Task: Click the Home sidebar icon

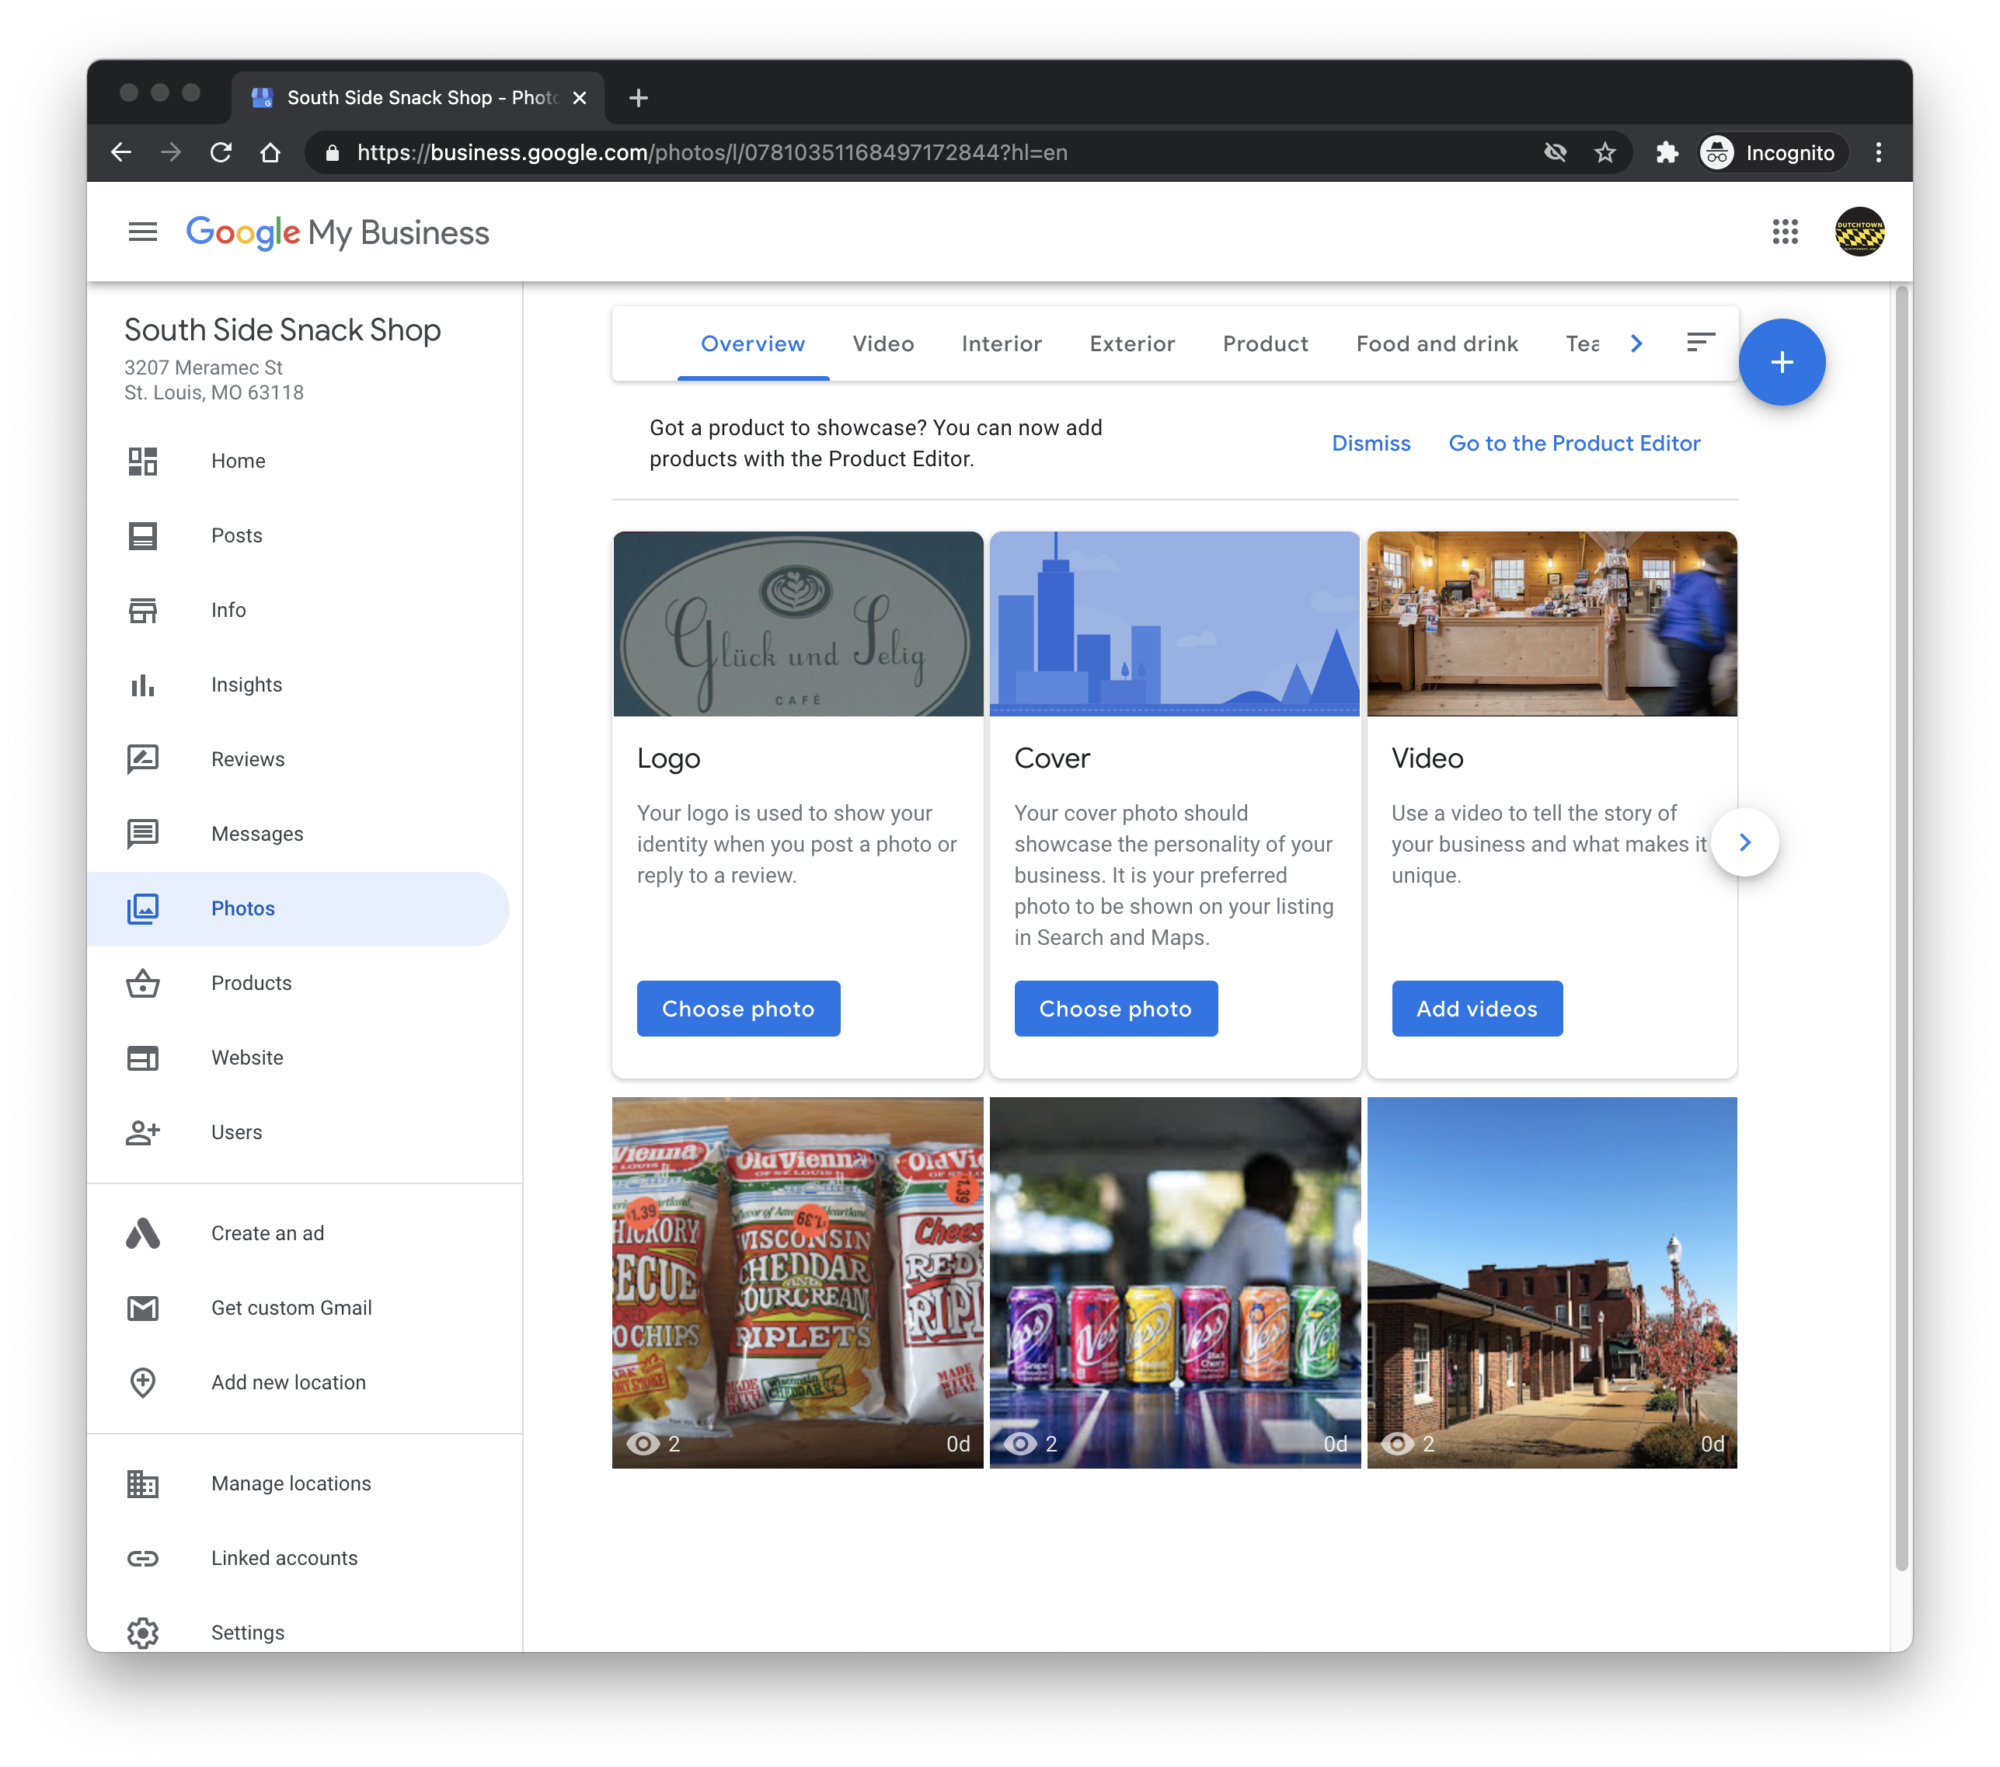Action: click(x=143, y=461)
